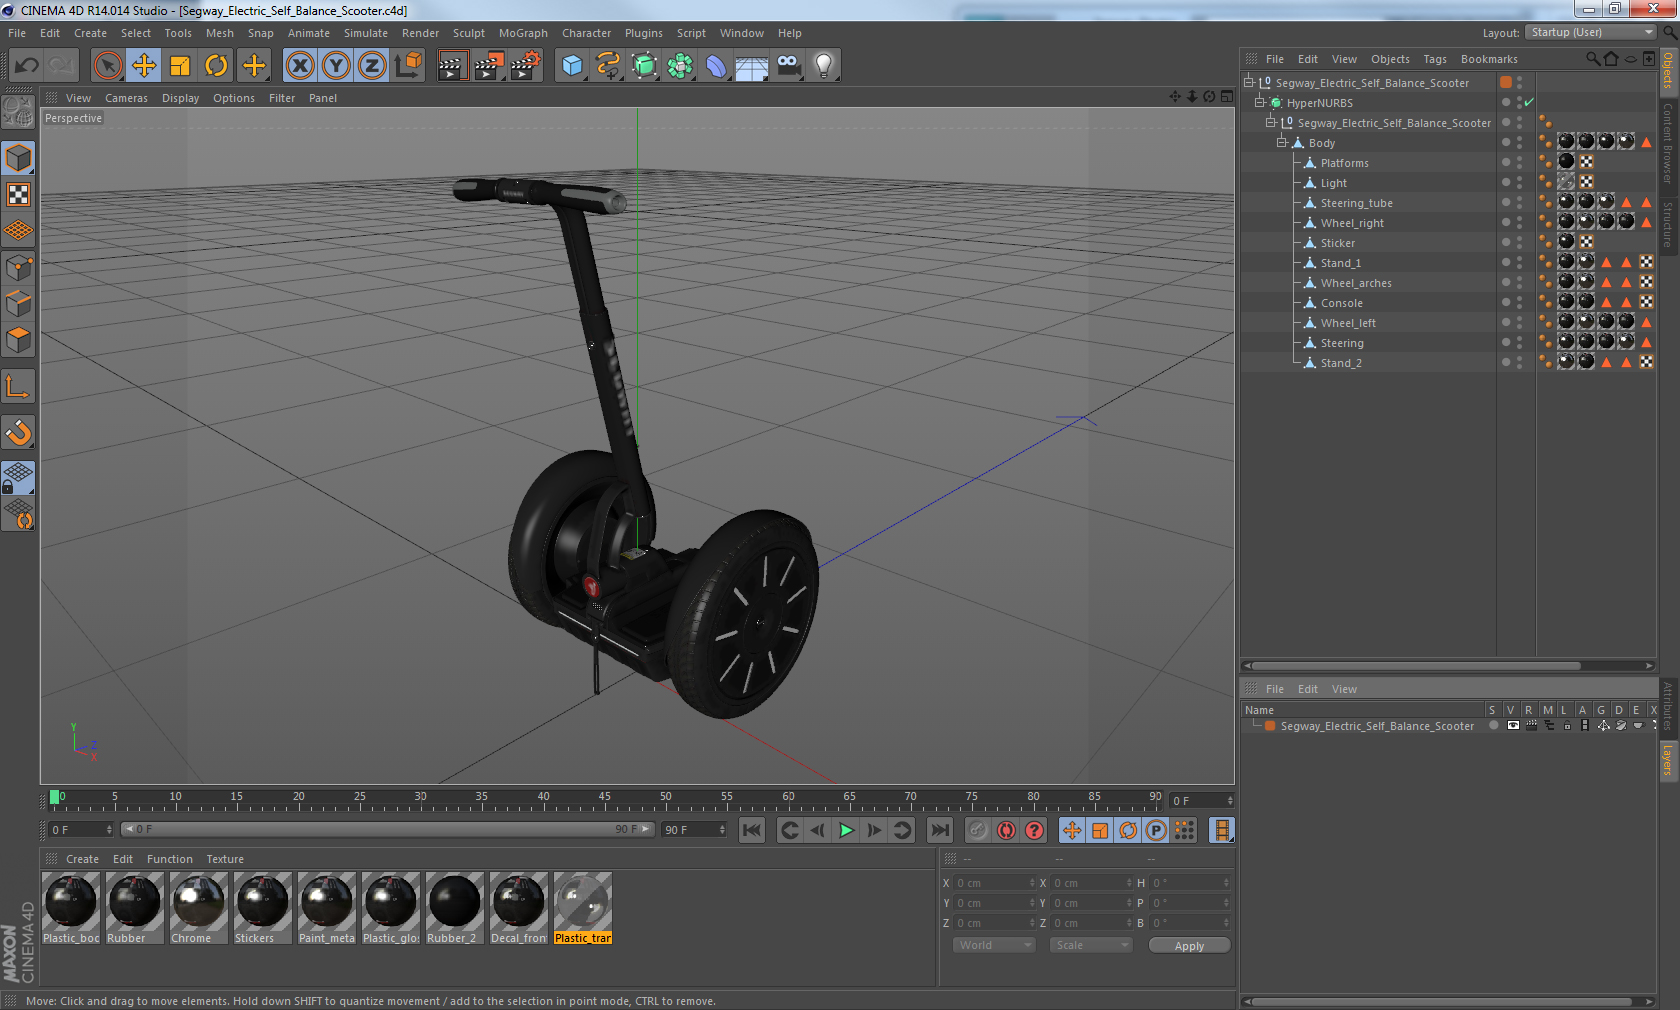Select the Live Selection tool
The width and height of the screenshot is (1680, 1010).
pyautogui.click(x=107, y=66)
